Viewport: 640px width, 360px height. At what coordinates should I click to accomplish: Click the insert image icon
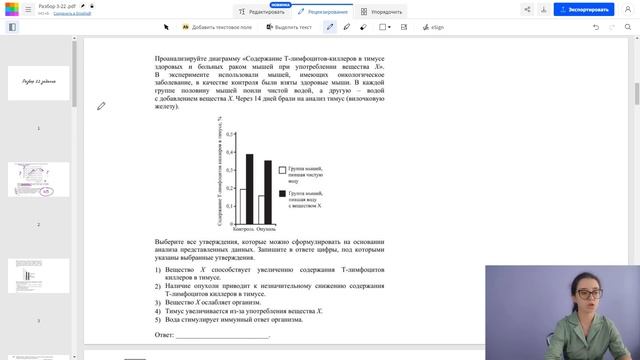404,27
